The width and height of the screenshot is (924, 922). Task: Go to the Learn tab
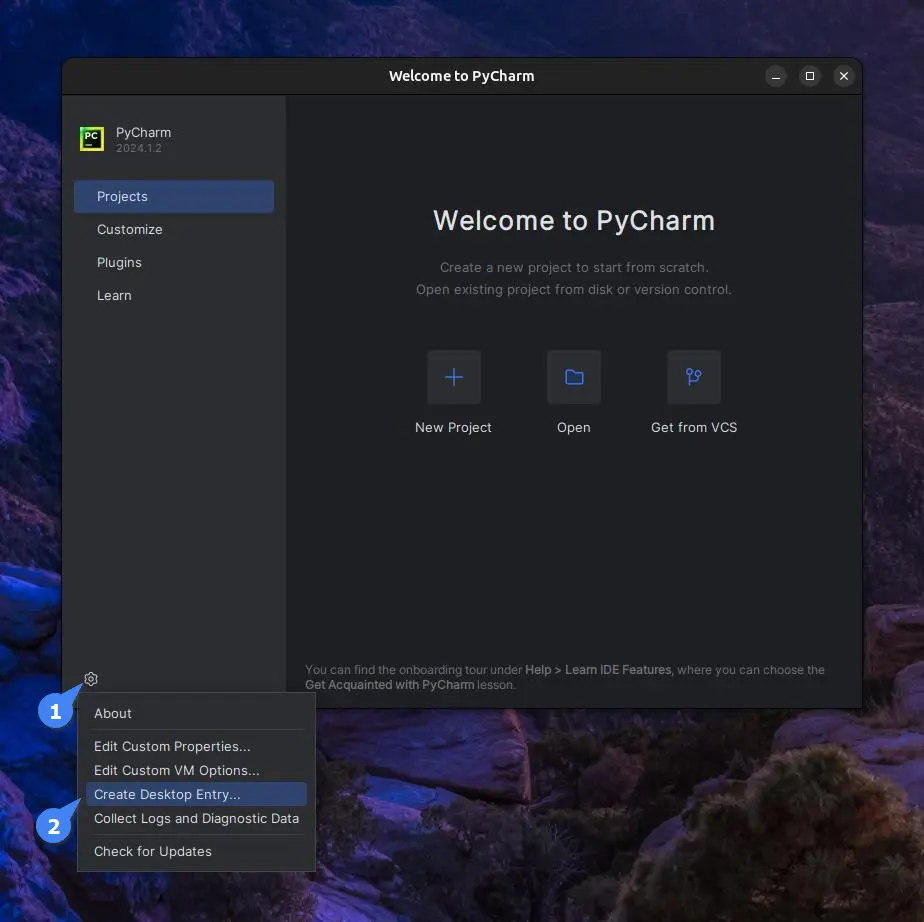pos(174,296)
